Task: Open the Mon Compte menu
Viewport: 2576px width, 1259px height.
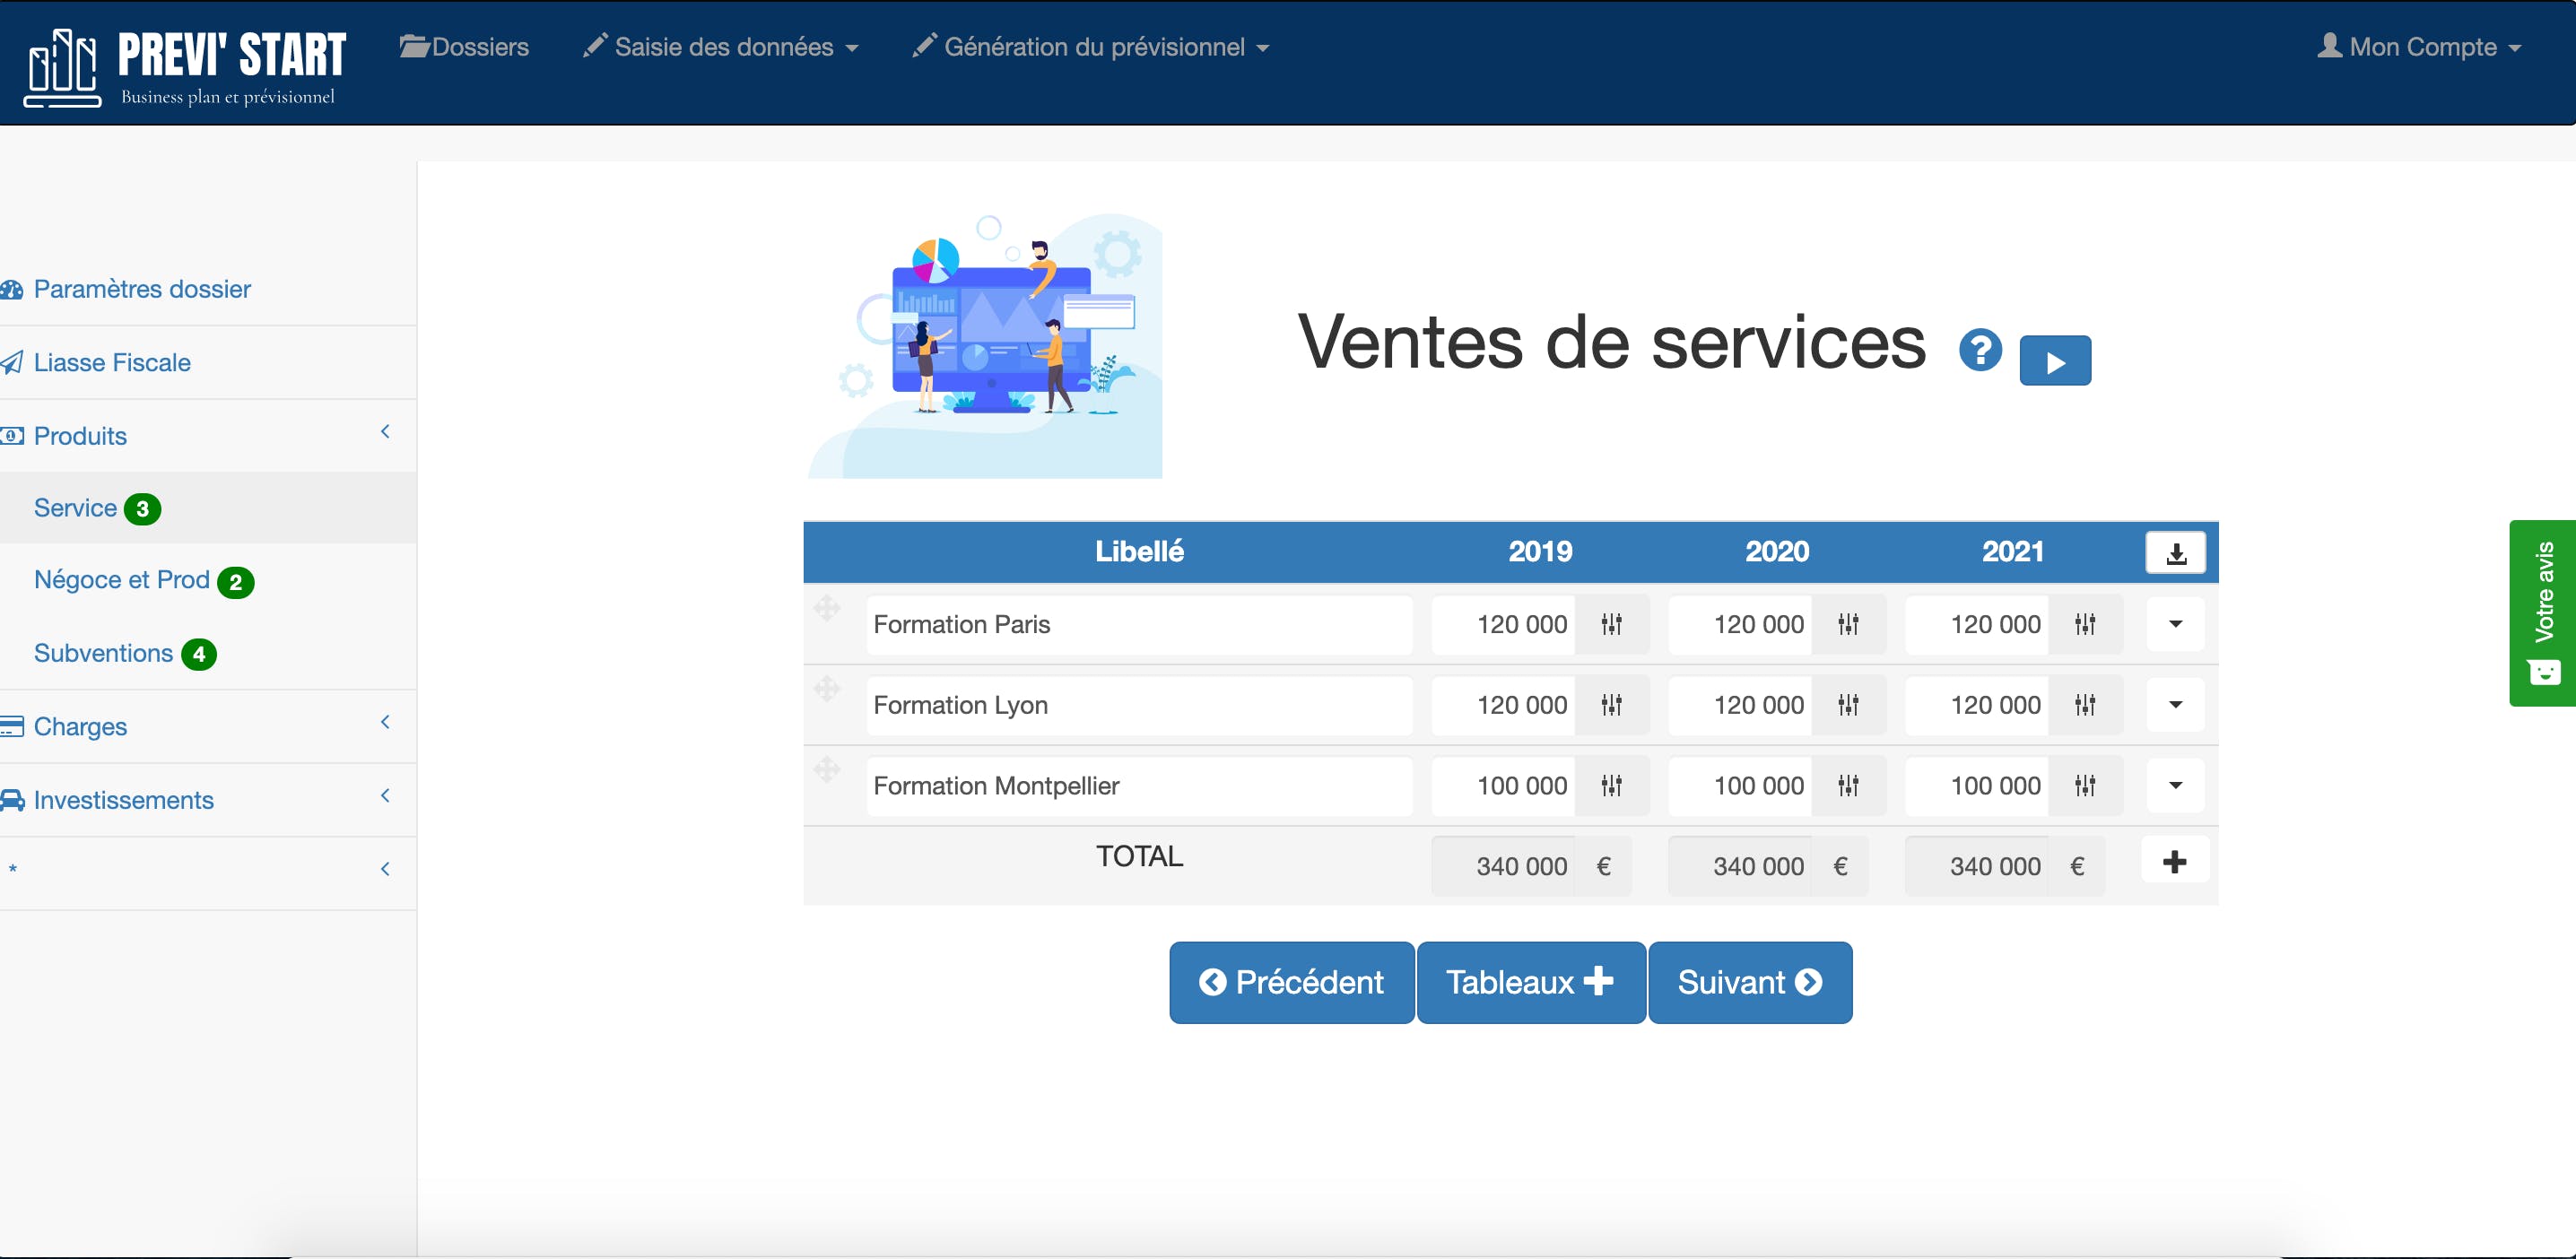Action: [2420, 47]
